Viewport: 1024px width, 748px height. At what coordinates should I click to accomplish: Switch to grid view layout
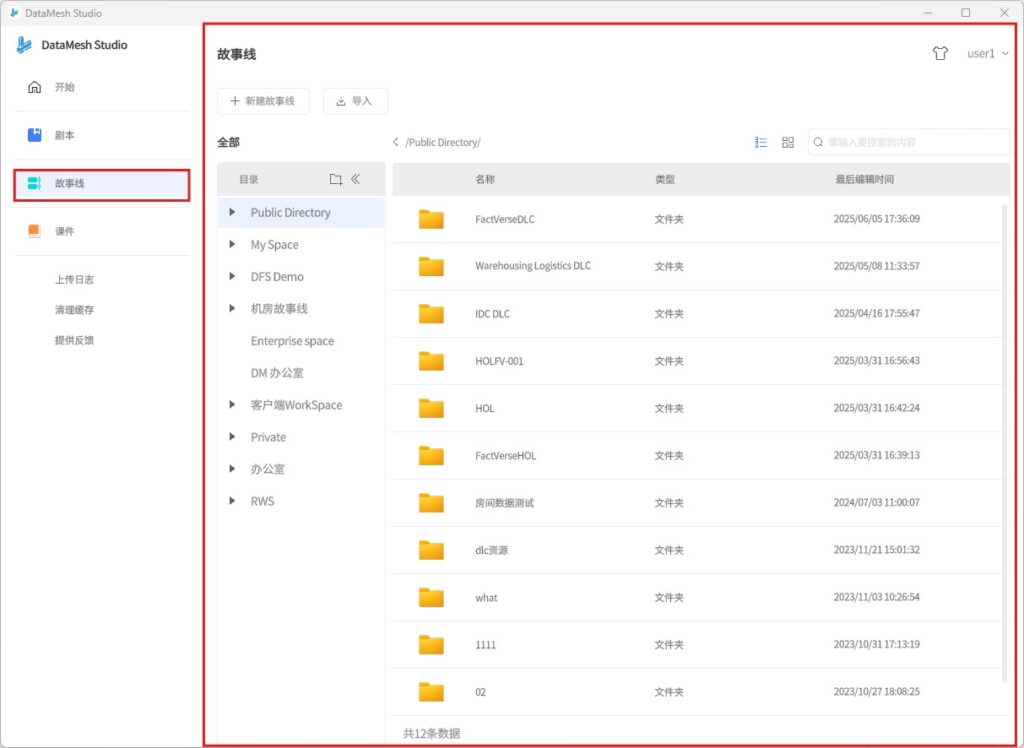pyautogui.click(x=788, y=143)
